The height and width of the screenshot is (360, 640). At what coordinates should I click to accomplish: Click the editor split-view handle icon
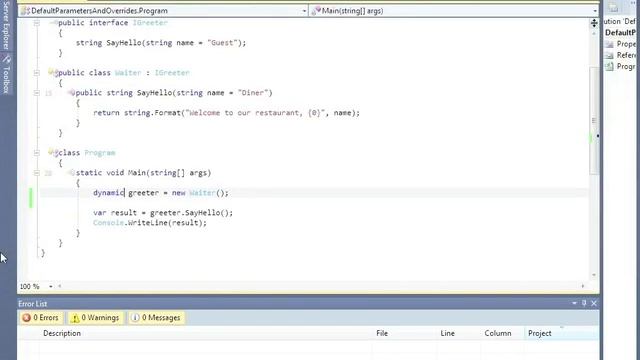pyautogui.click(x=594, y=23)
